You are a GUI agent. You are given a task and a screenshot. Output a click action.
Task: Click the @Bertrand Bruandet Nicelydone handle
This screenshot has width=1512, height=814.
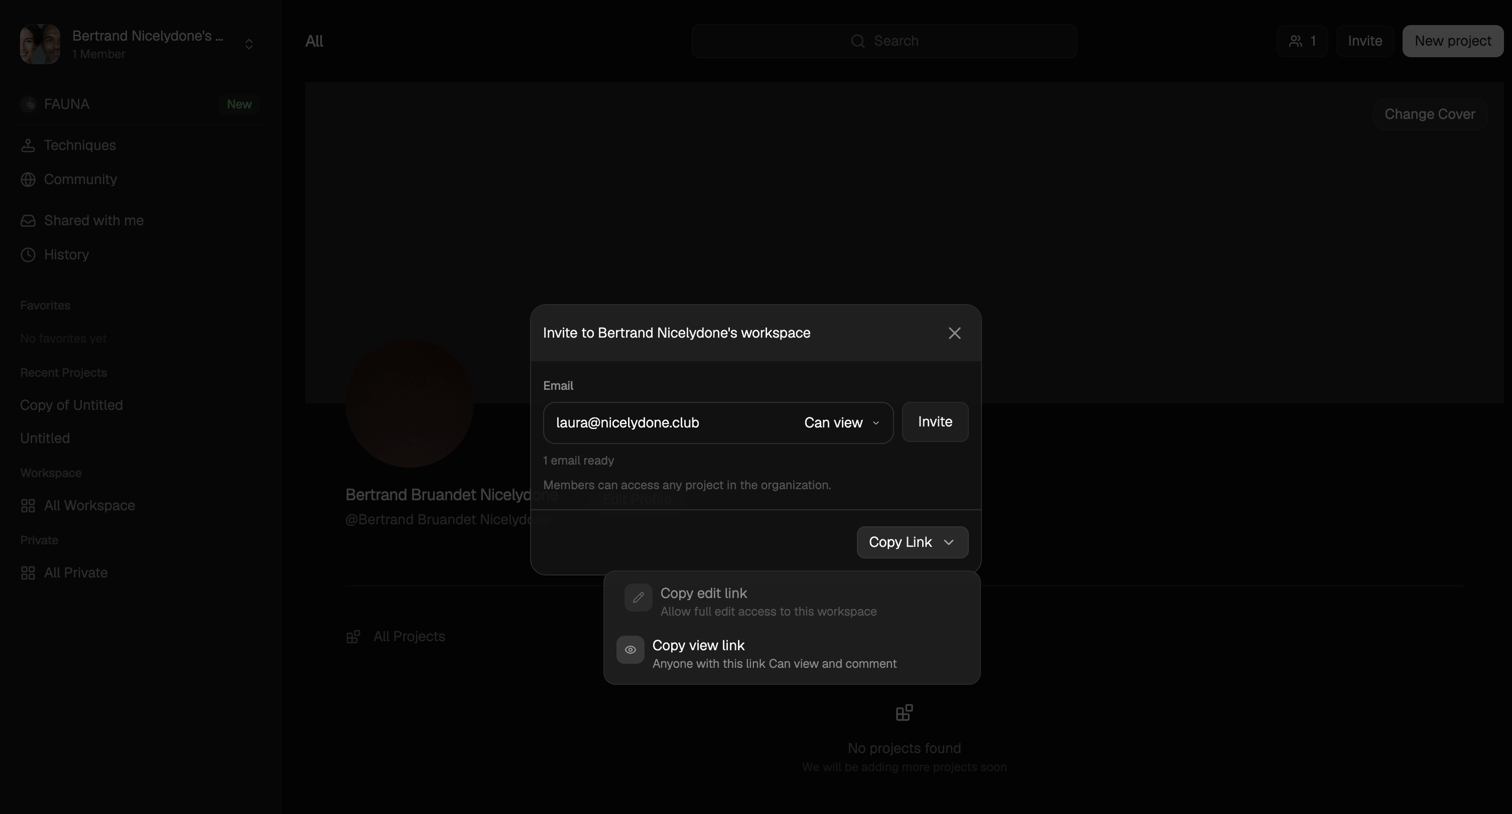coord(447,520)
